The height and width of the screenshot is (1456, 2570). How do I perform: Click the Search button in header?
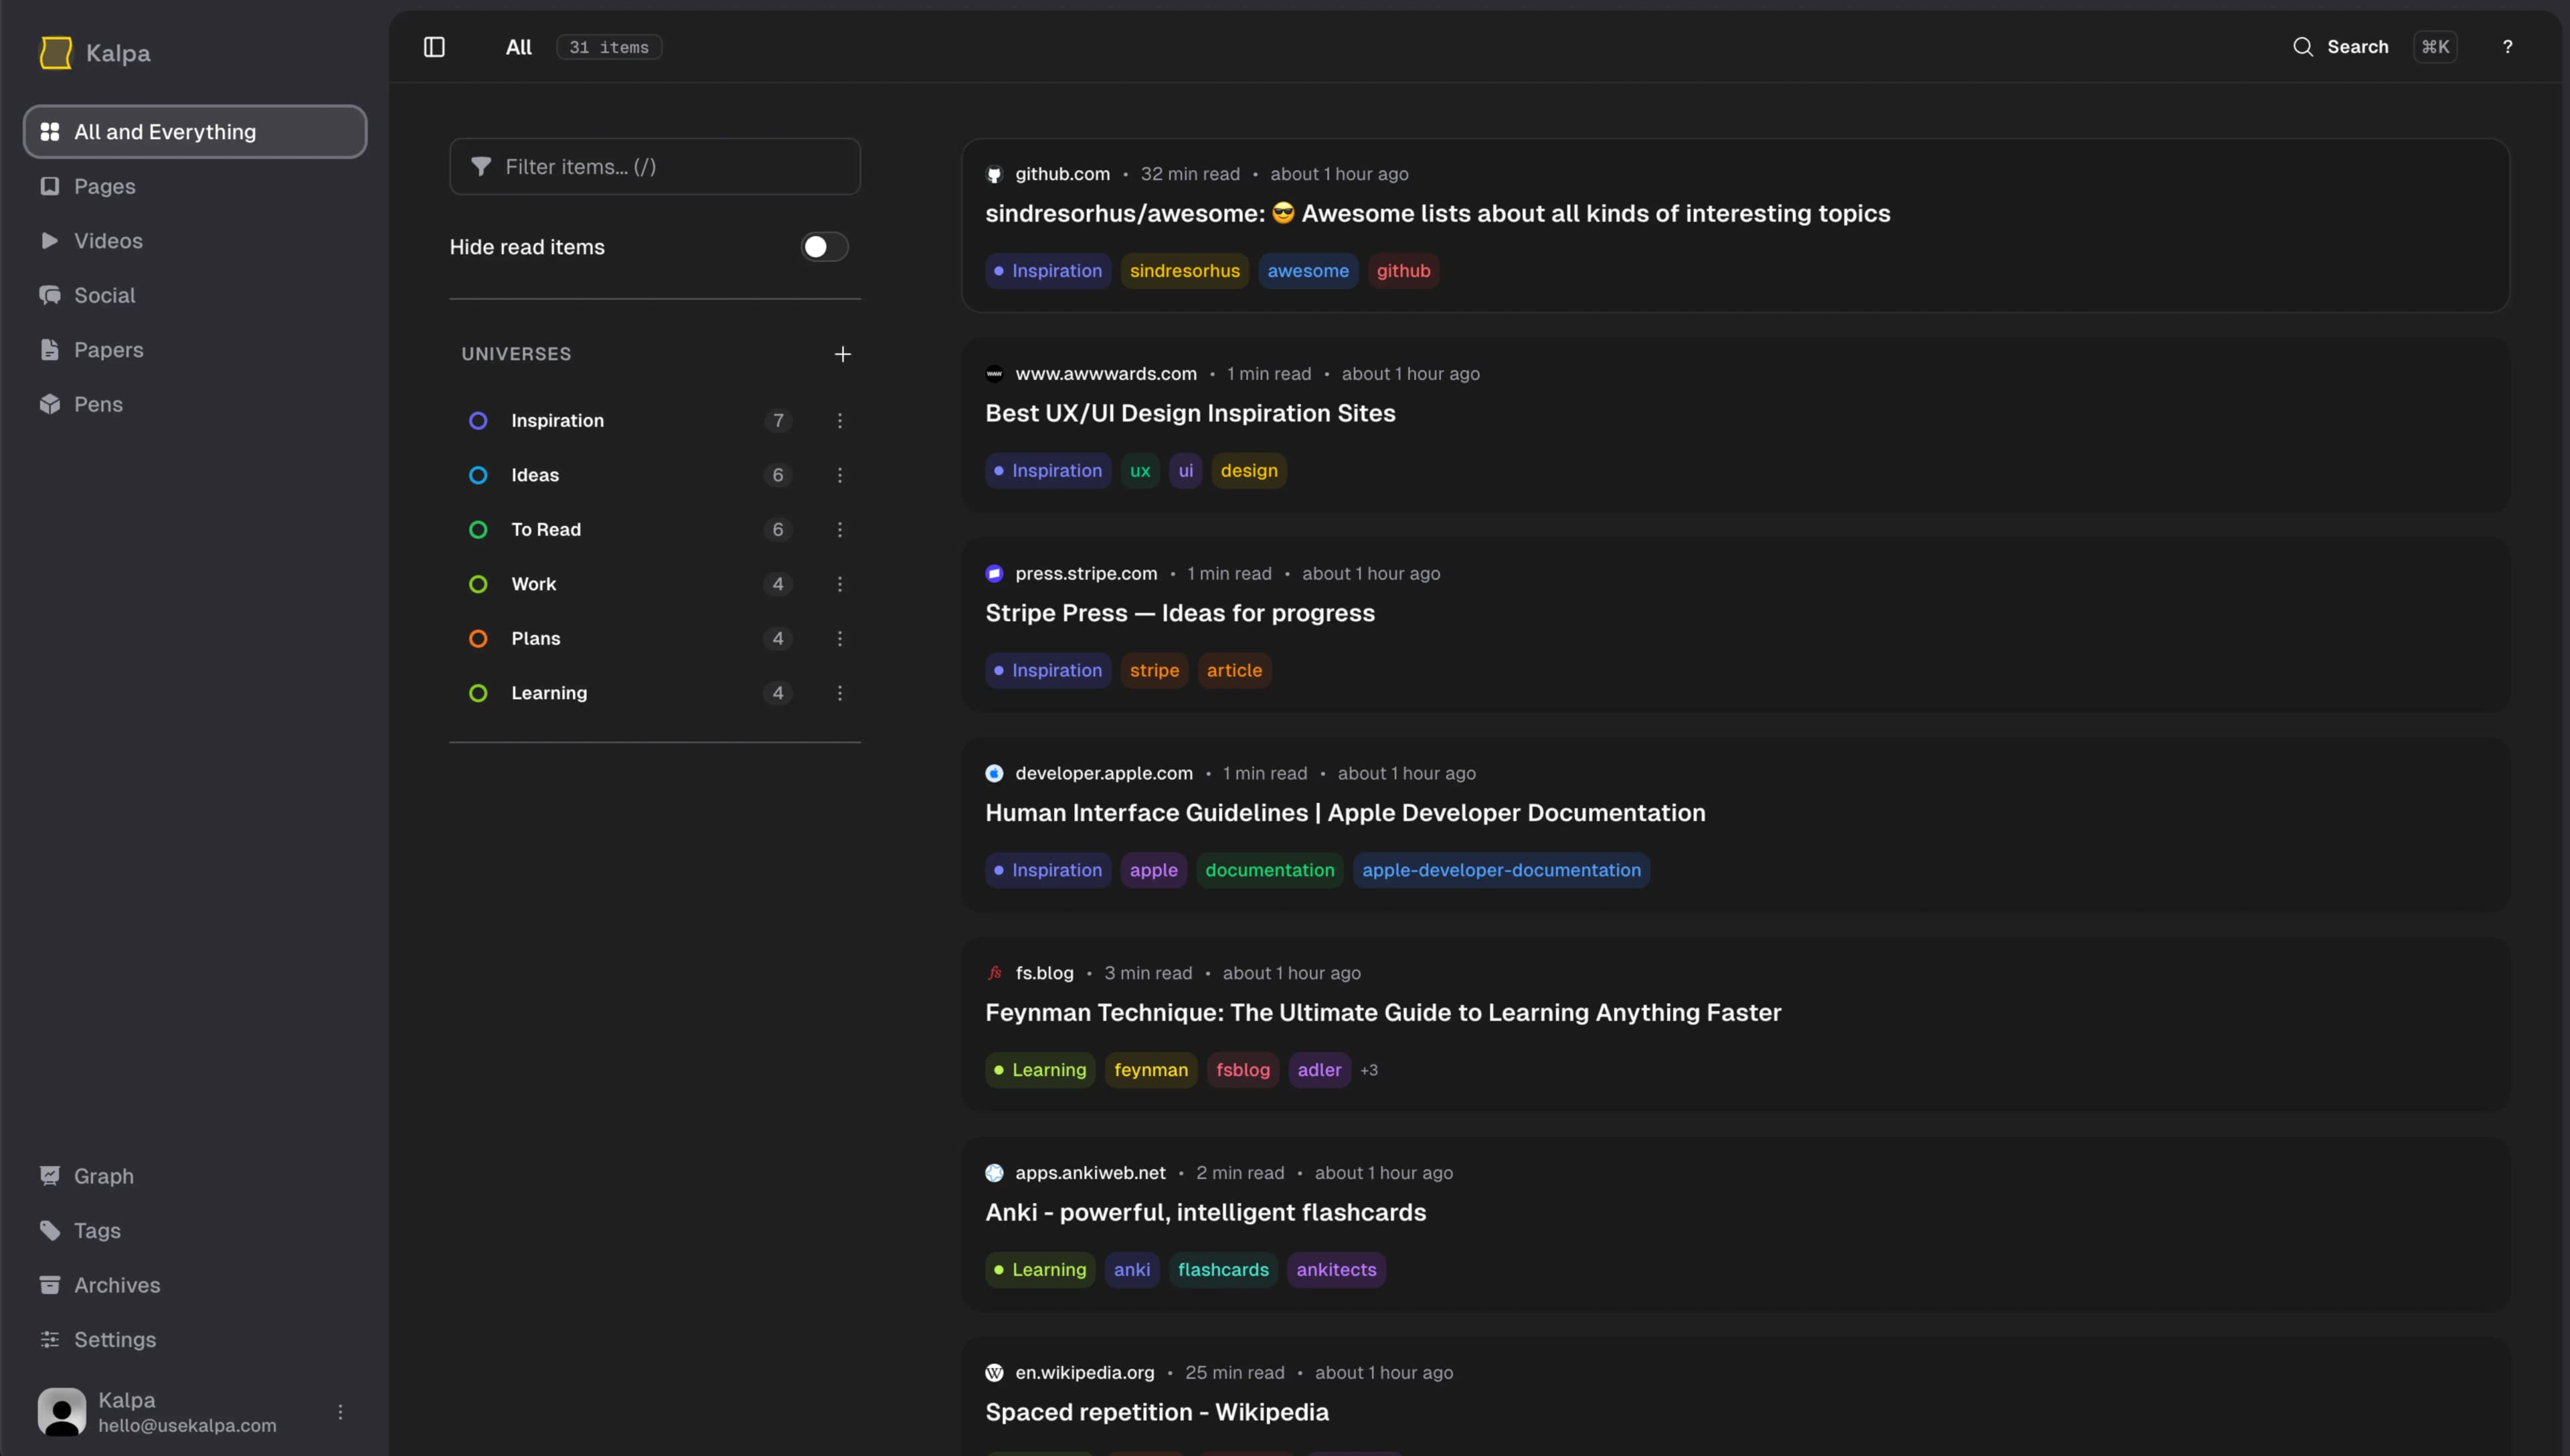click(x=2341, y=47)
